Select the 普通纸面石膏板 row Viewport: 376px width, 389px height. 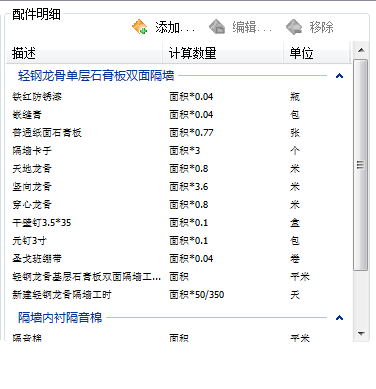(x=179, y=133)
